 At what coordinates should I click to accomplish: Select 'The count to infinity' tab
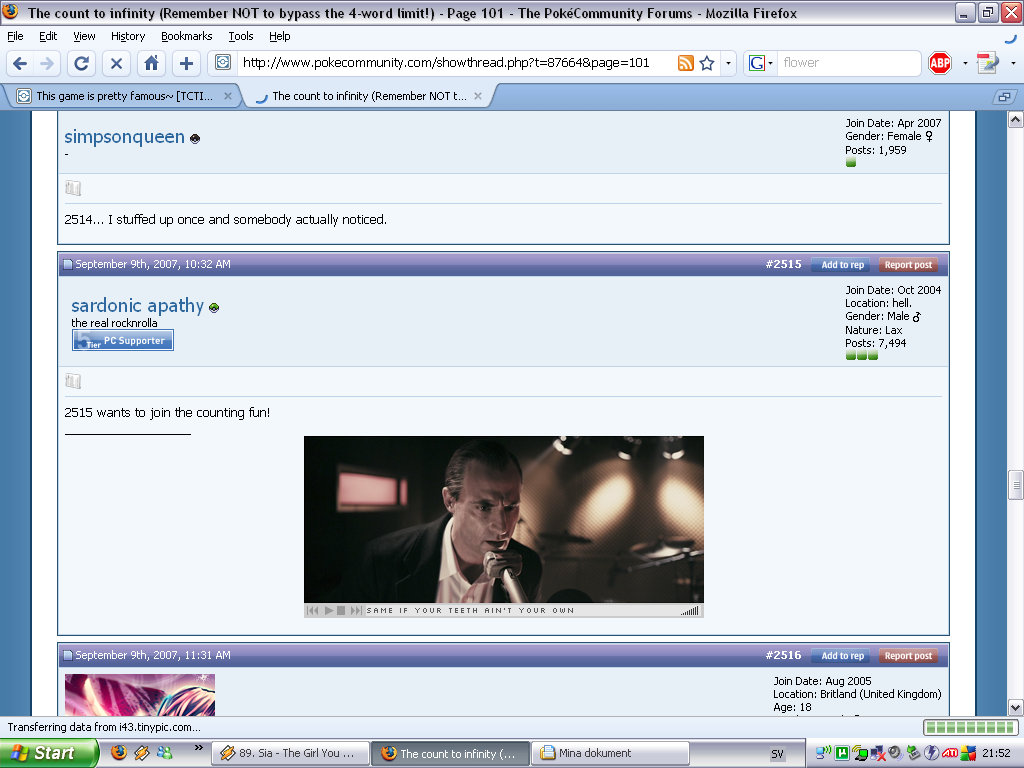369,96
